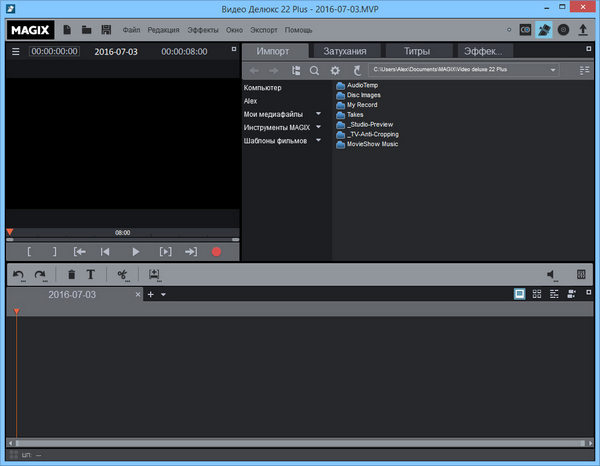This screenshot has height=466, width=600.
Task: Expand the Инструменты MAGIX dropdown
Action: click(318, 127)
